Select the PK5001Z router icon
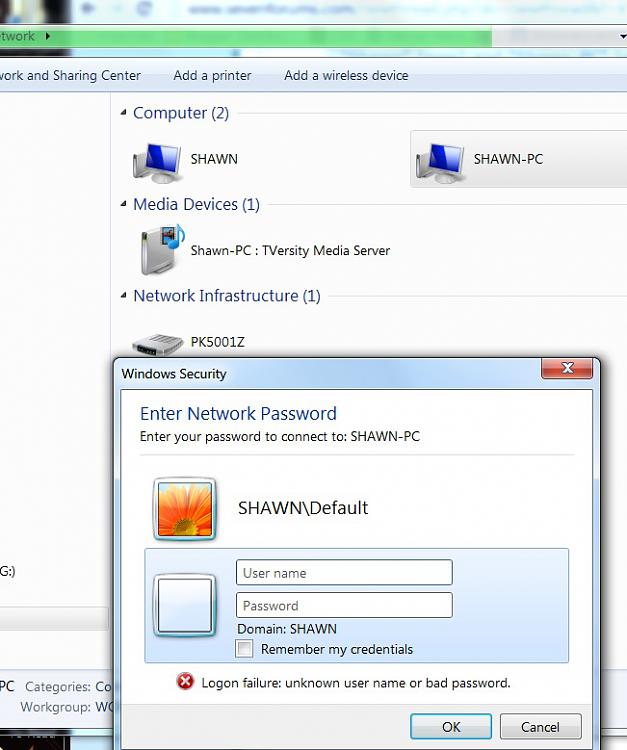Viewport: 627px width, 750px height. 158,344
